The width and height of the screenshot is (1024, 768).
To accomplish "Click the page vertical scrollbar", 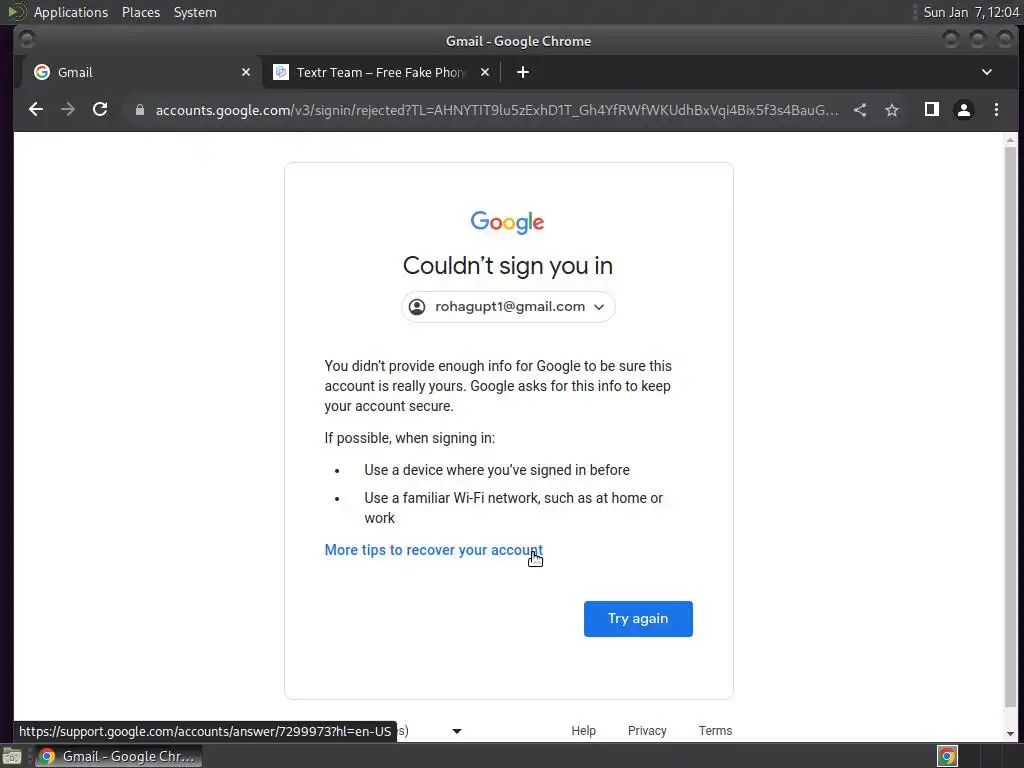I will [x=1010, y=427].
